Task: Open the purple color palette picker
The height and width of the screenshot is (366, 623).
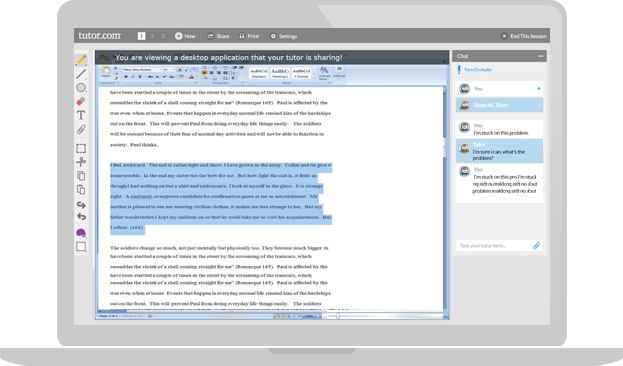Action: point(81,233)
